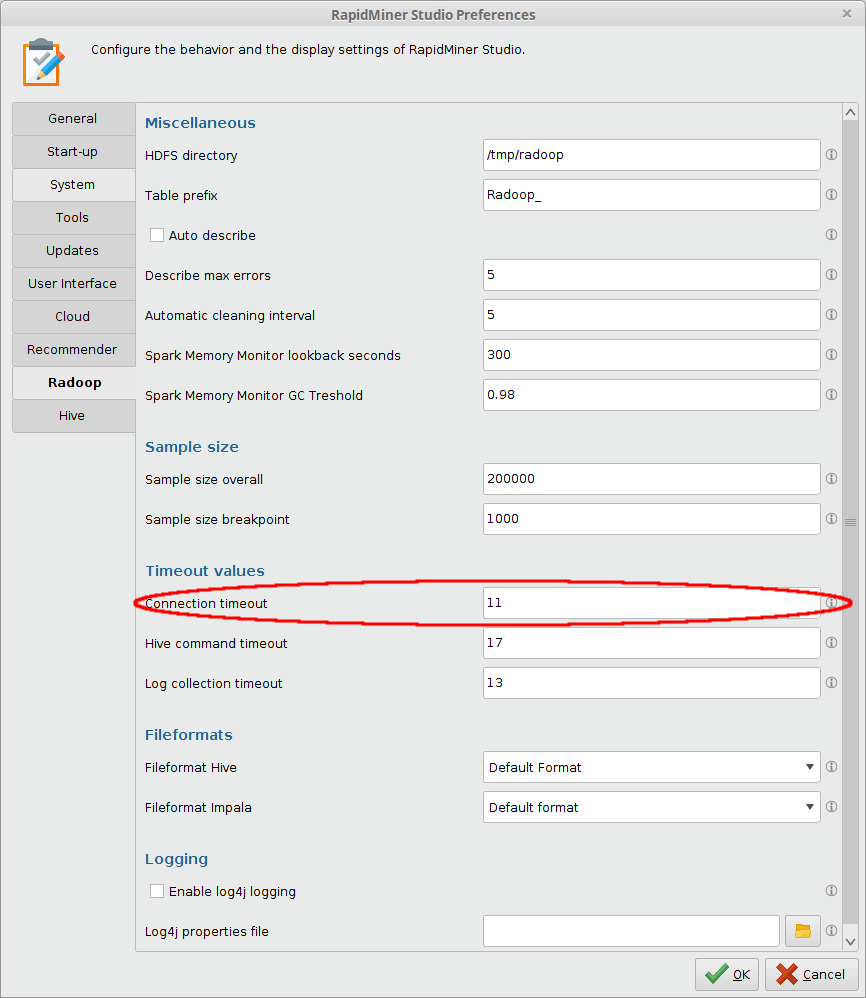This screenshot has width=866, height=998.
Task: Click info icon for Describe max errors
Action: (831, 275)
